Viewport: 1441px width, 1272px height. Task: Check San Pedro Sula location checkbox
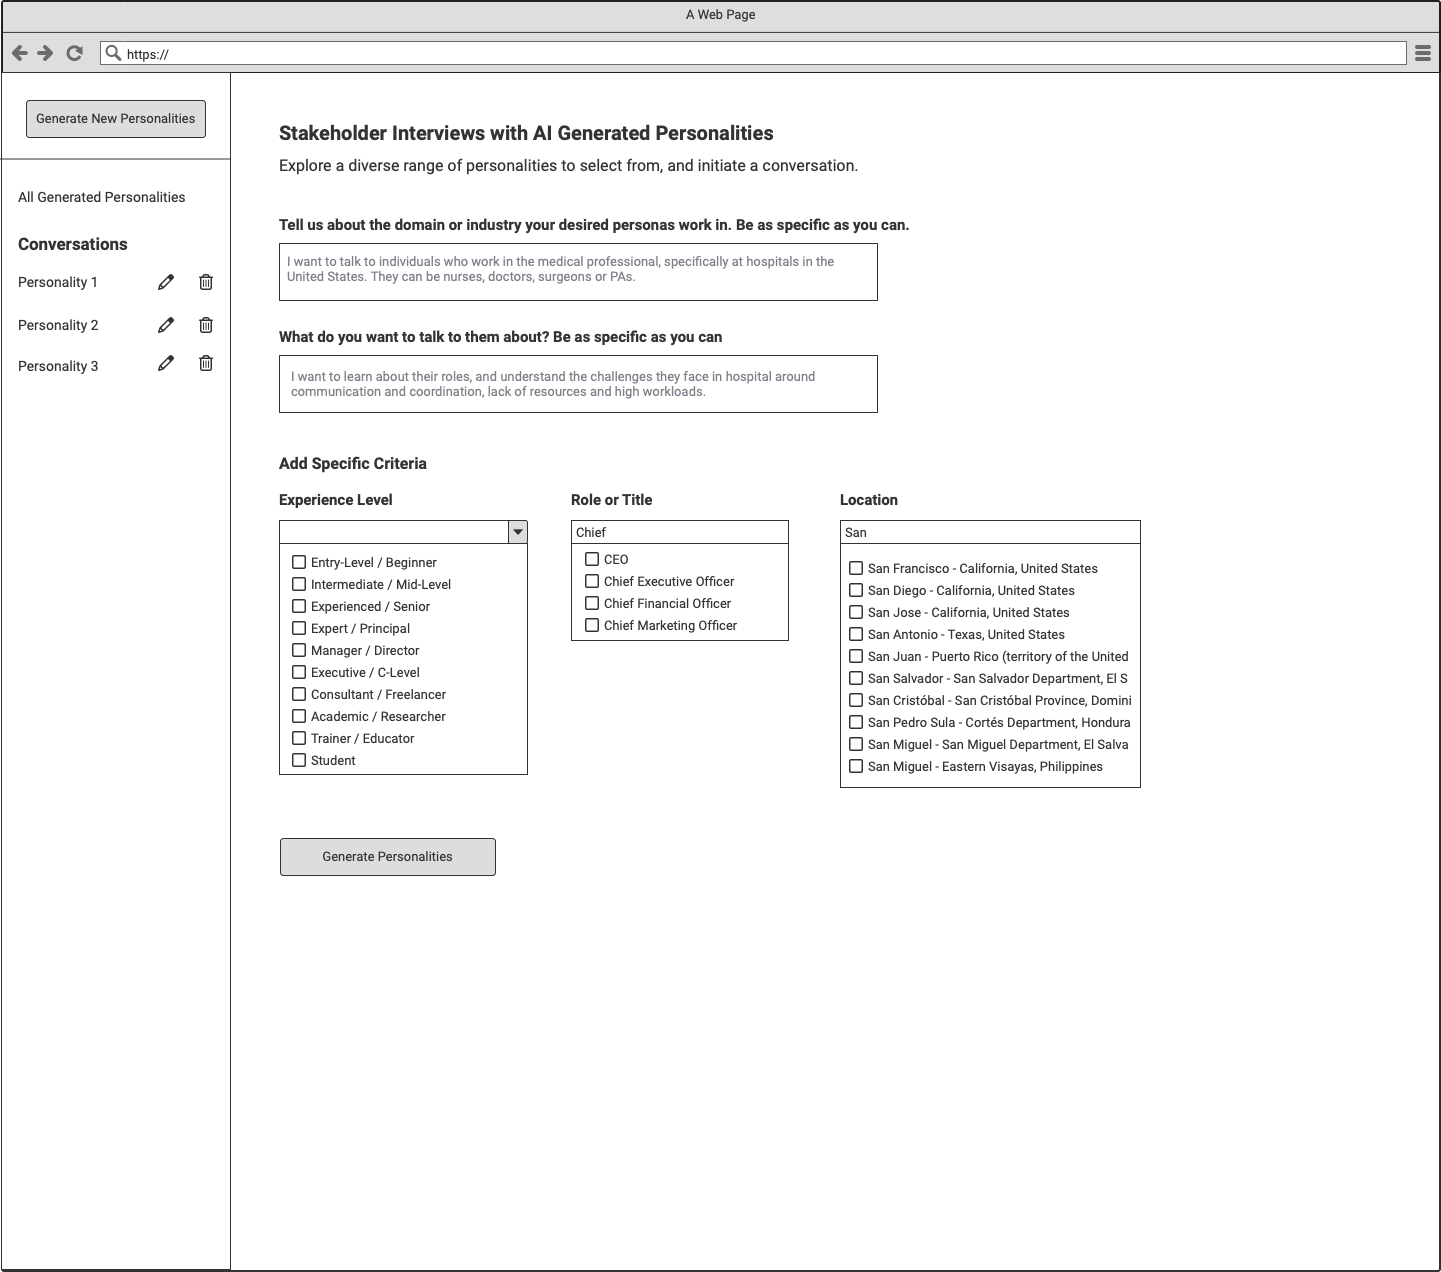(x=856, y=722)
